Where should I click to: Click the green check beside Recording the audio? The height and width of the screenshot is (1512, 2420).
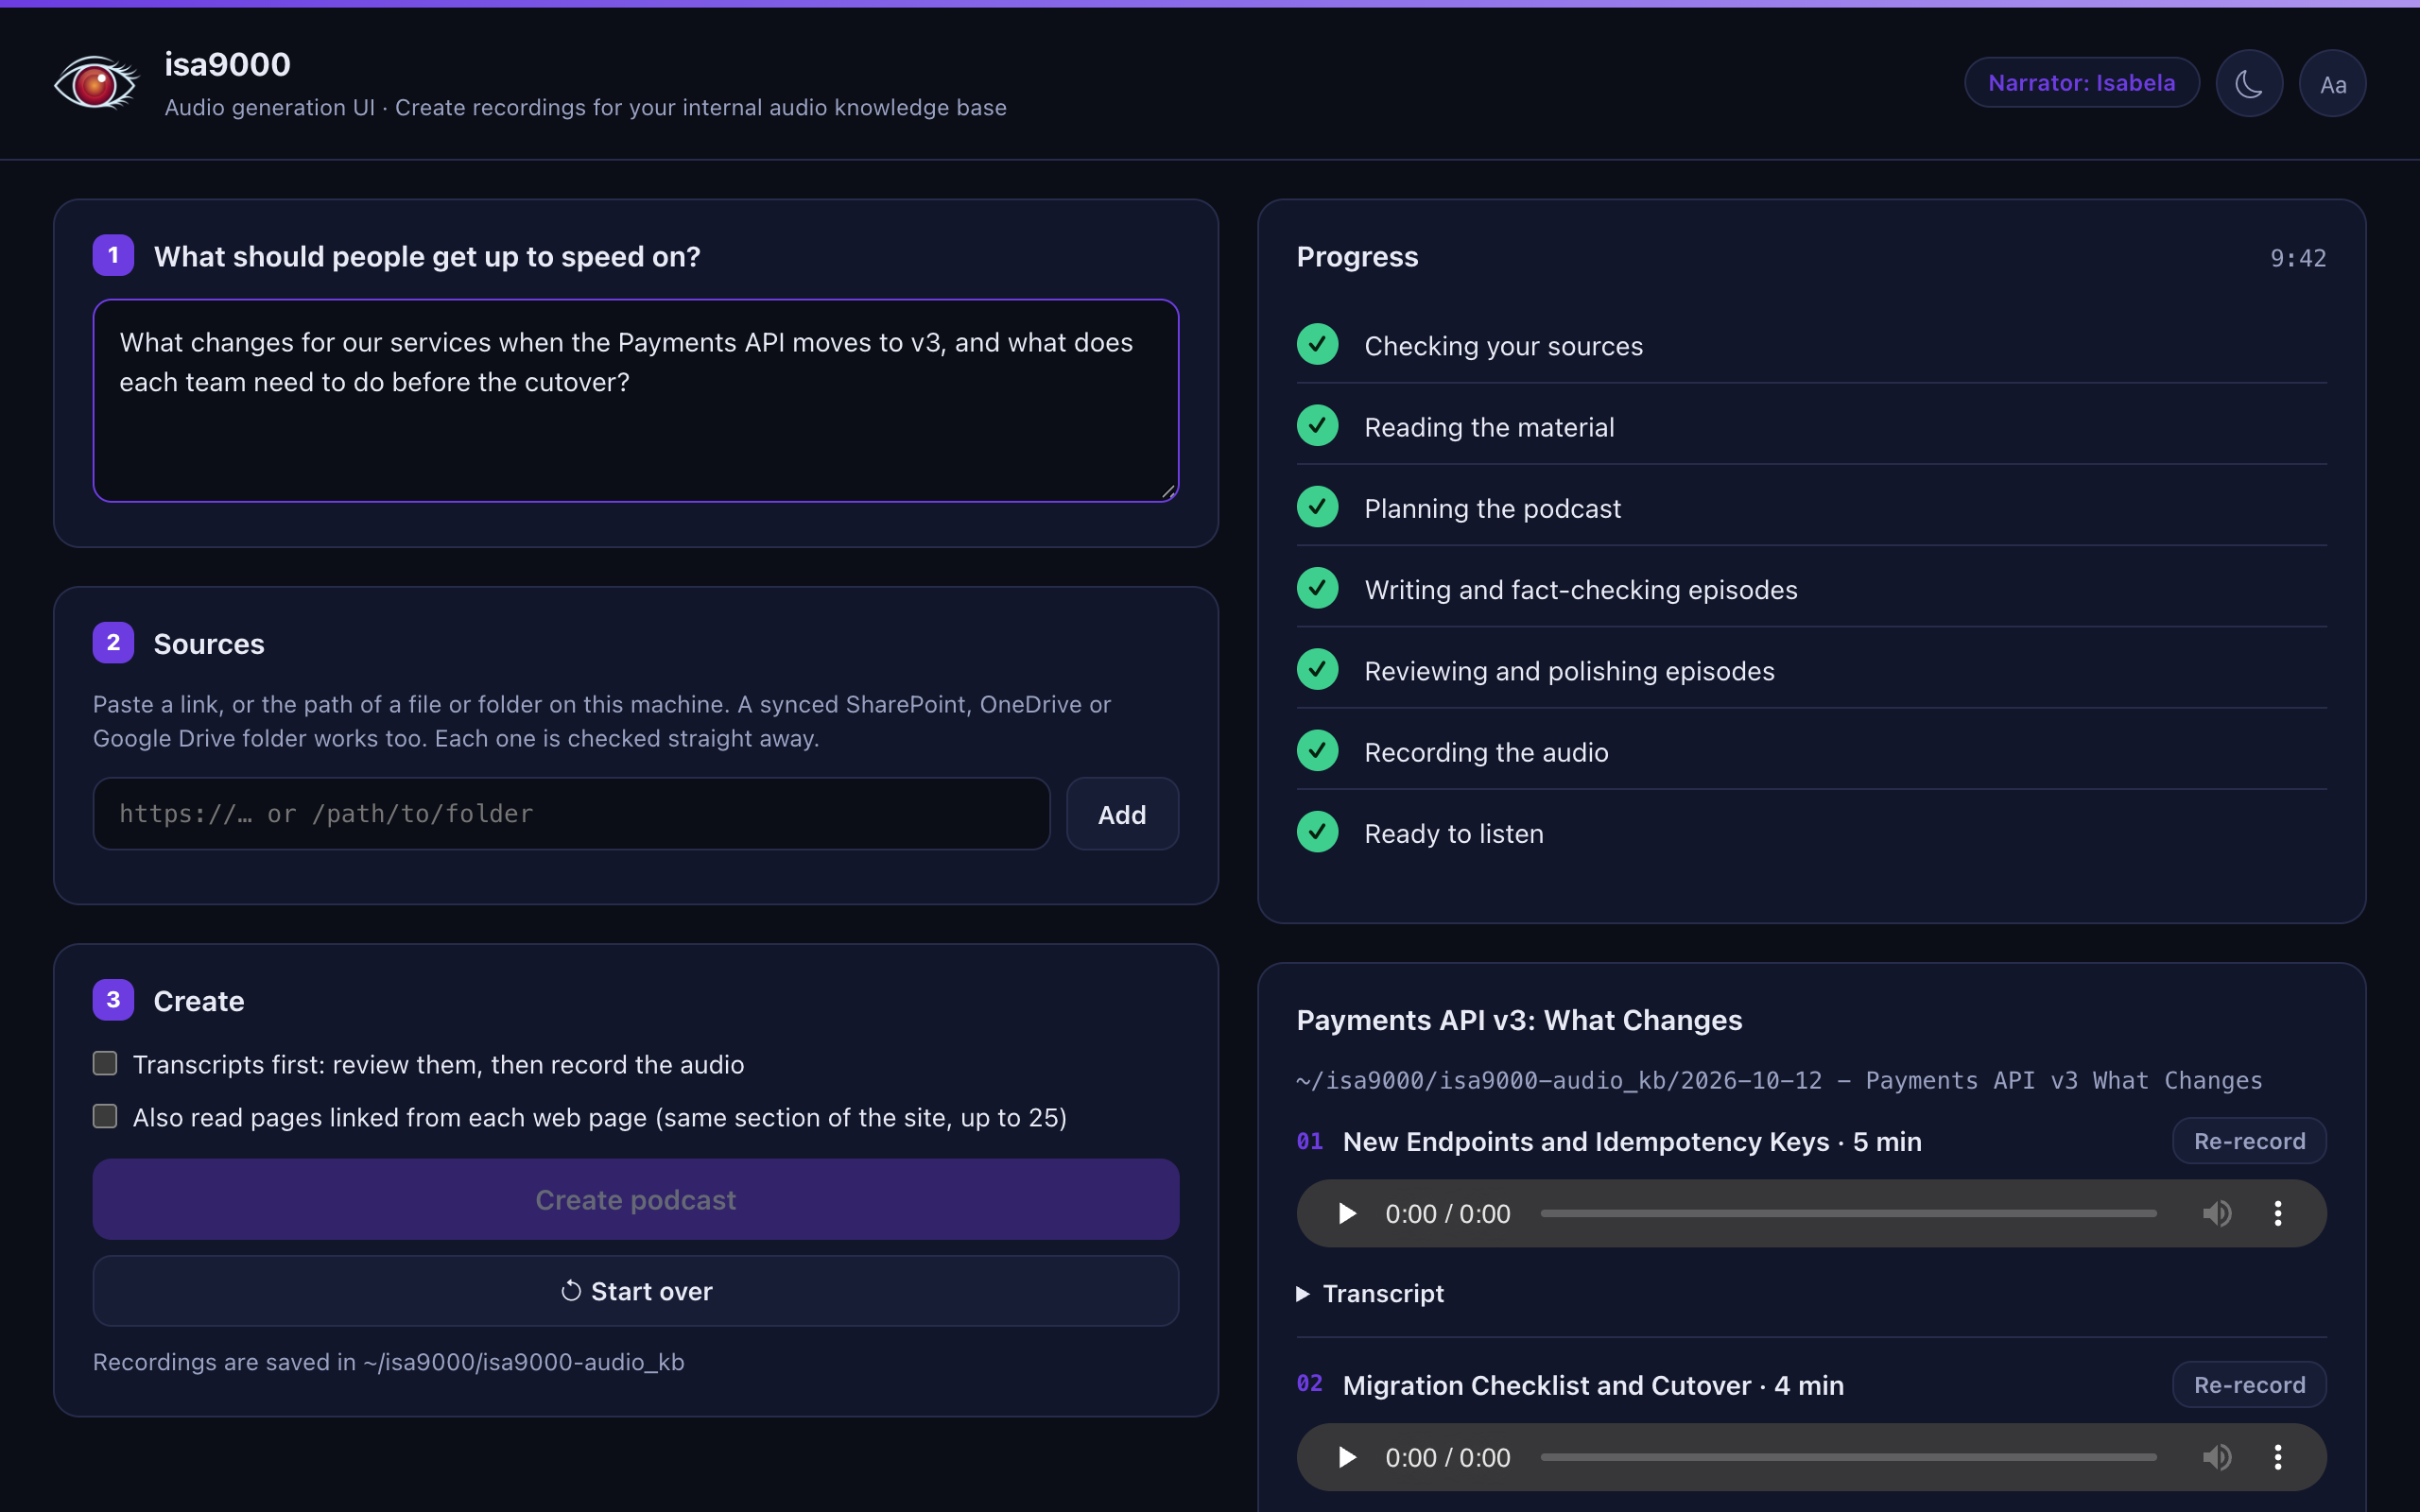pos(1317,750)
